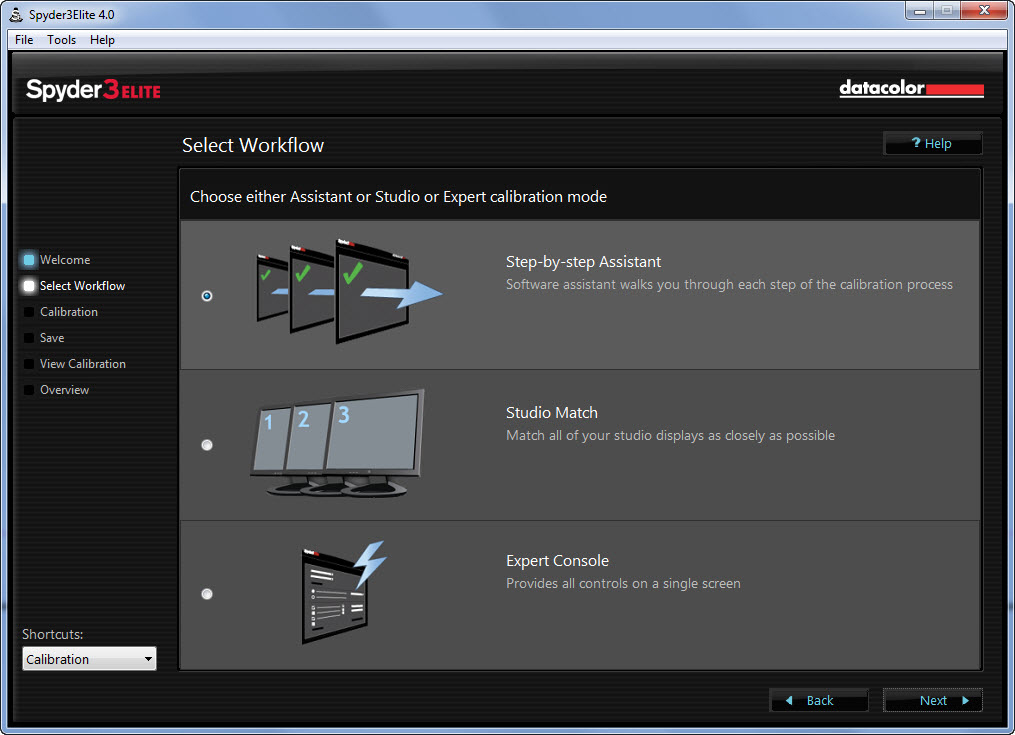This screenshot has height=735, width=1015.
Task: Click the Step-by-step Assistant monitors illustration
Action: [345, 290]
